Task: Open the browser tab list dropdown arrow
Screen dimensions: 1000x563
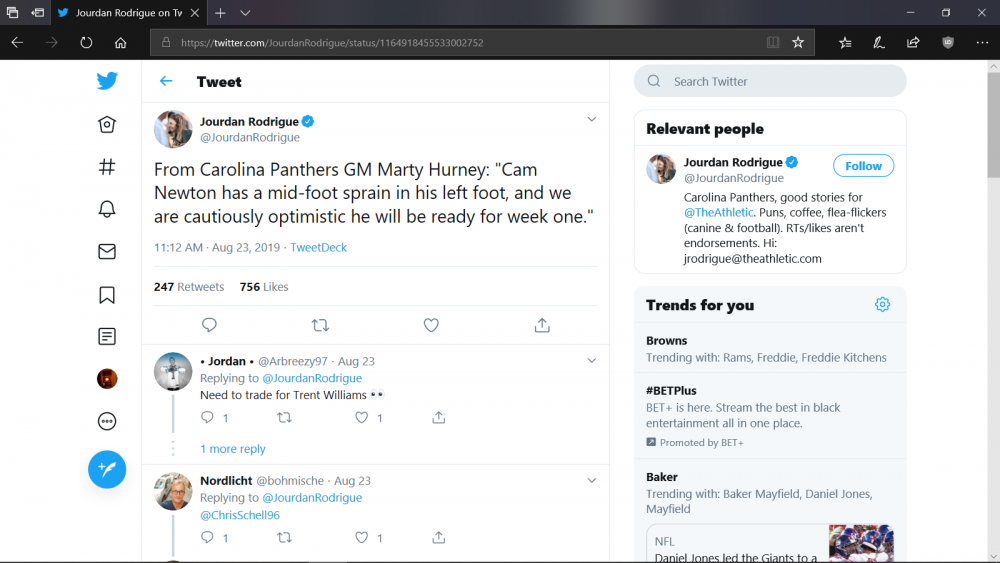Action: pyautogui.click(x=245, y=13)
